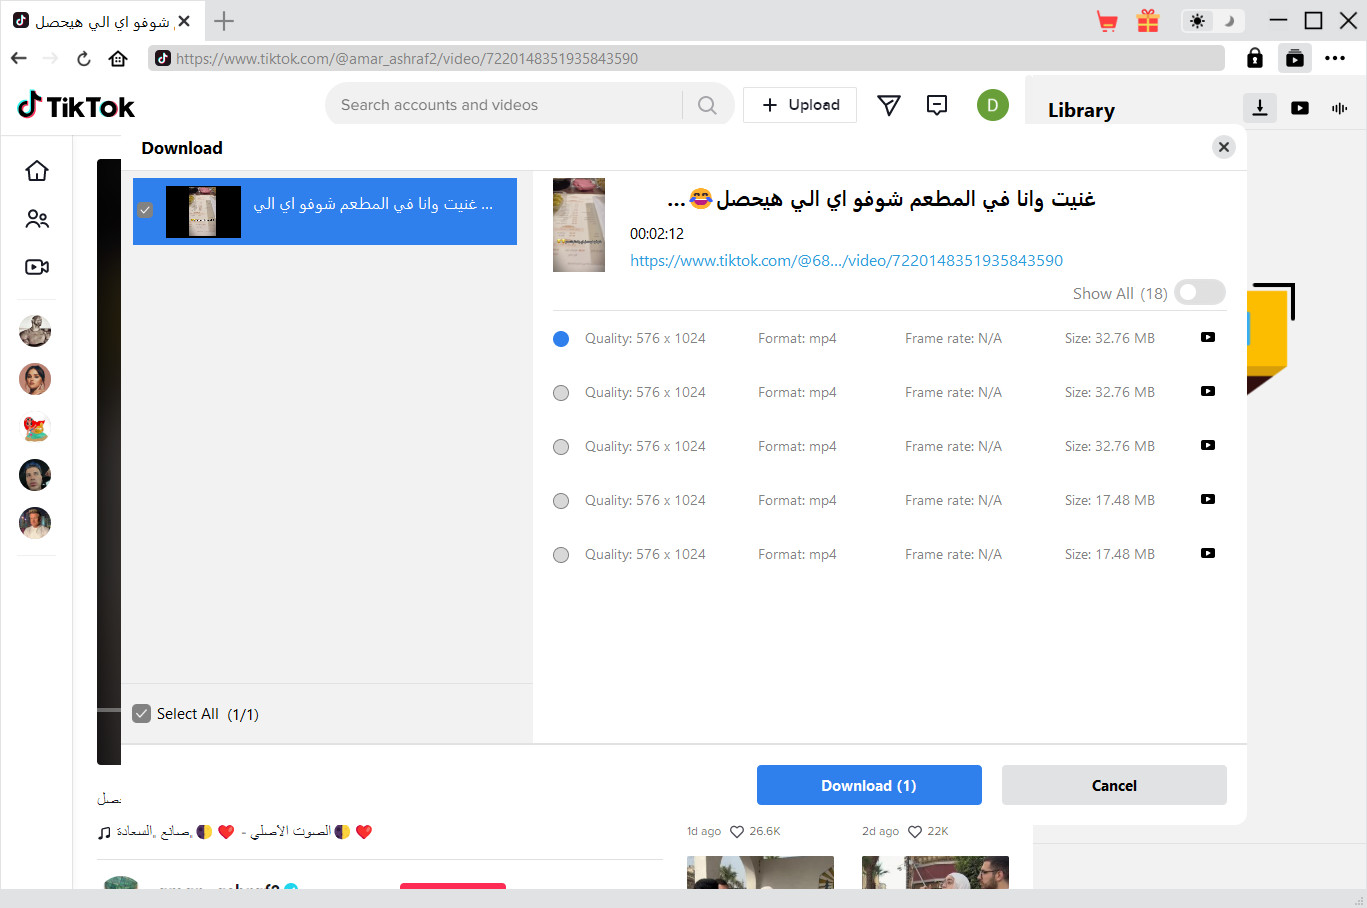Viewport: 1367px width, 908px height.
Task: Go to the browser home page icon
Action: coord(118,58)
